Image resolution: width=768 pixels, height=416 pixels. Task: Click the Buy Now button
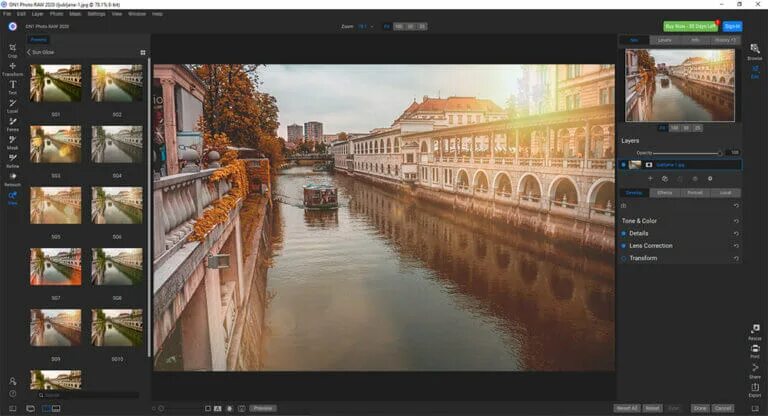pyautogui.click(x=690, y=26)
